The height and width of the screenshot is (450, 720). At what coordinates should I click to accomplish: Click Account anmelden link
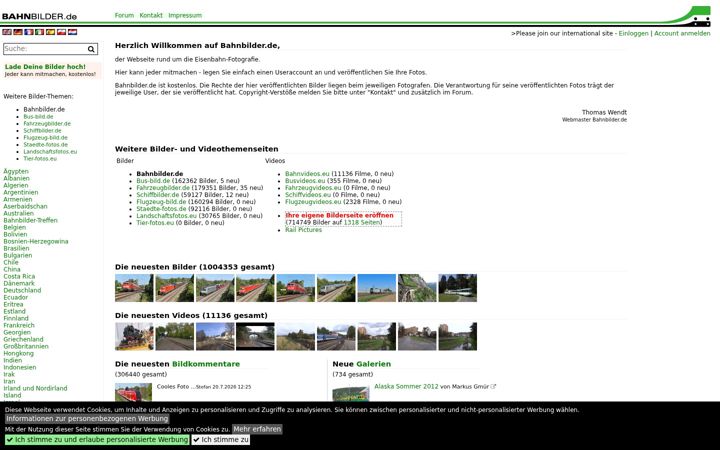pos(682,34)
